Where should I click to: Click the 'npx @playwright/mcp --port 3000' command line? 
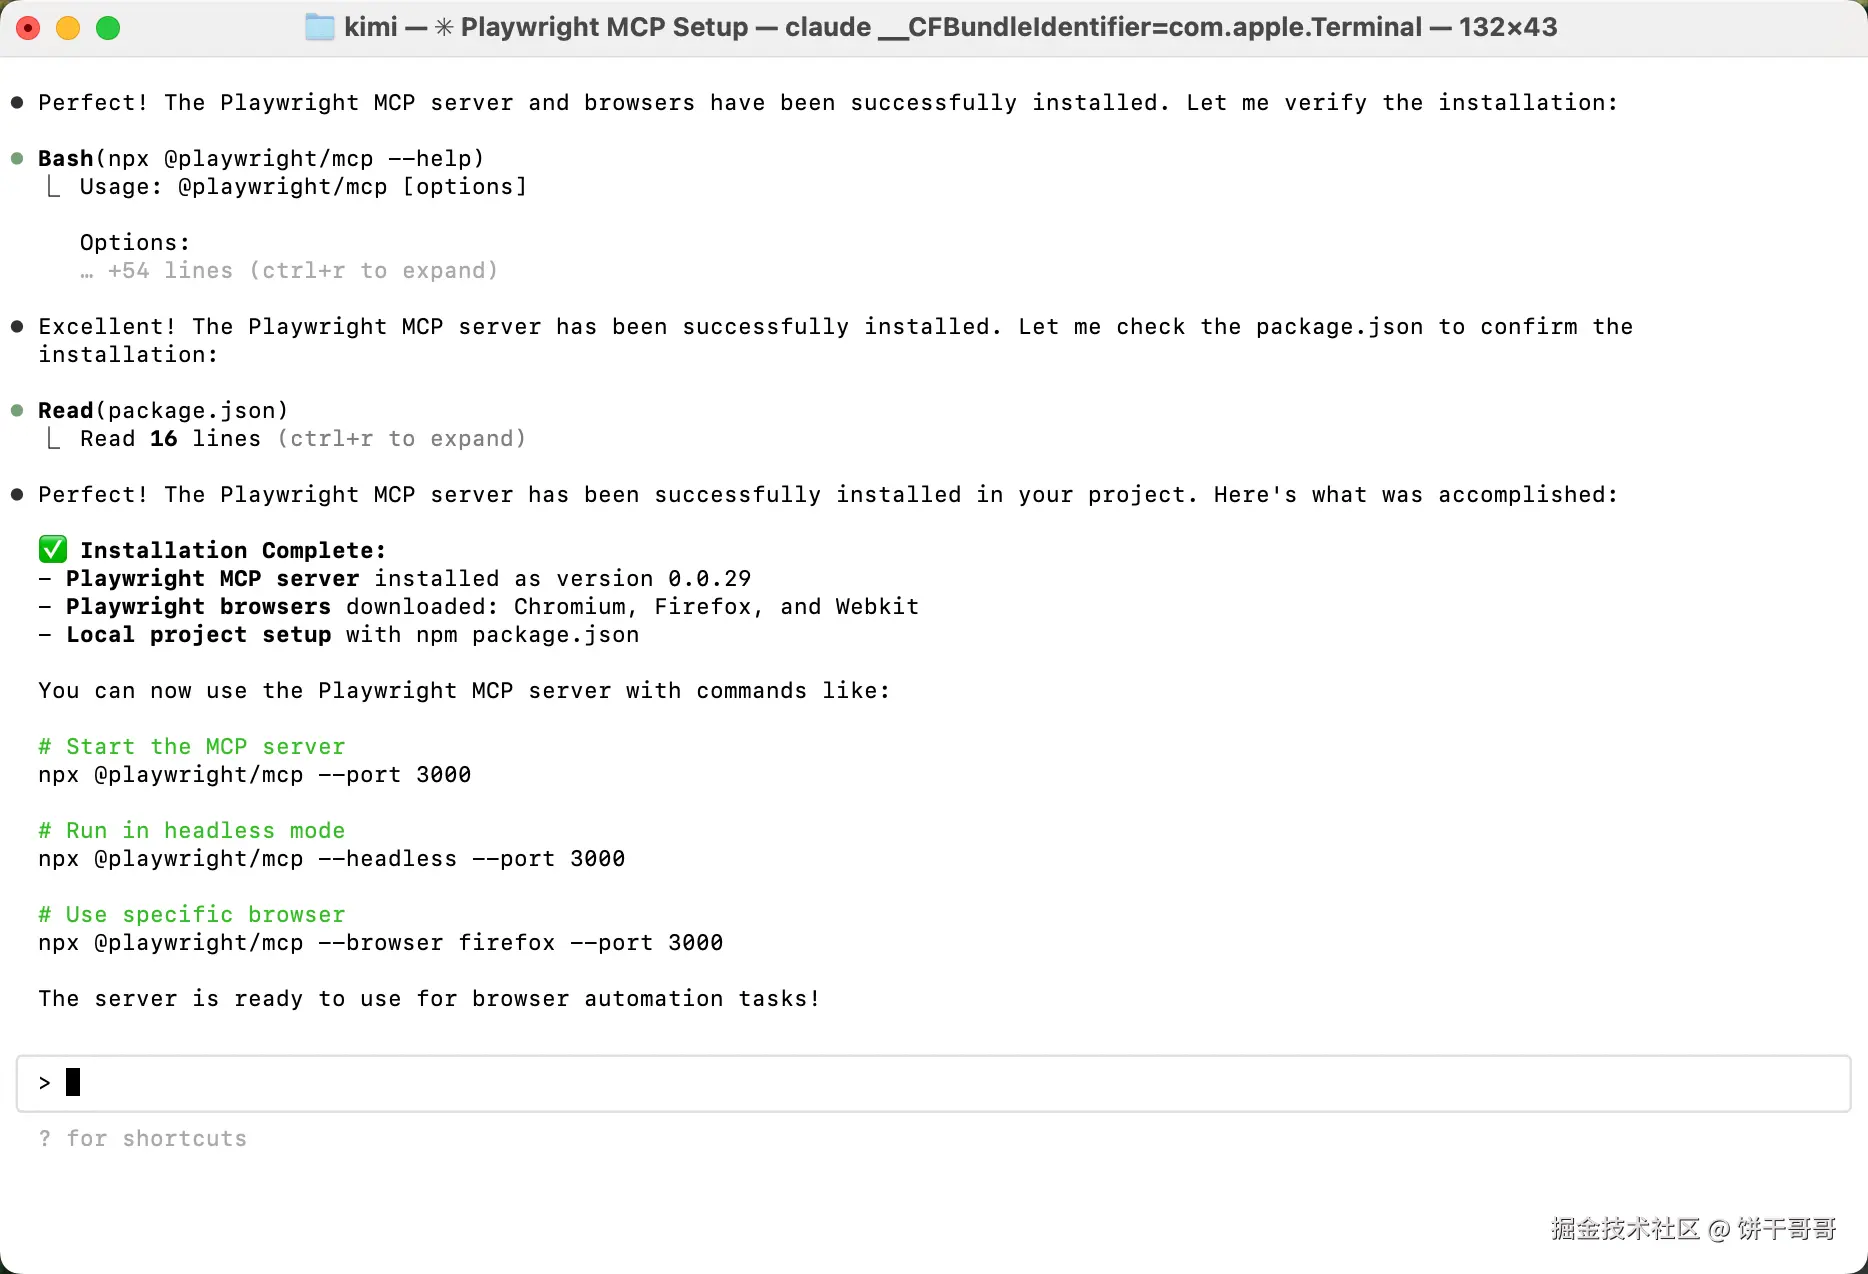255,774
